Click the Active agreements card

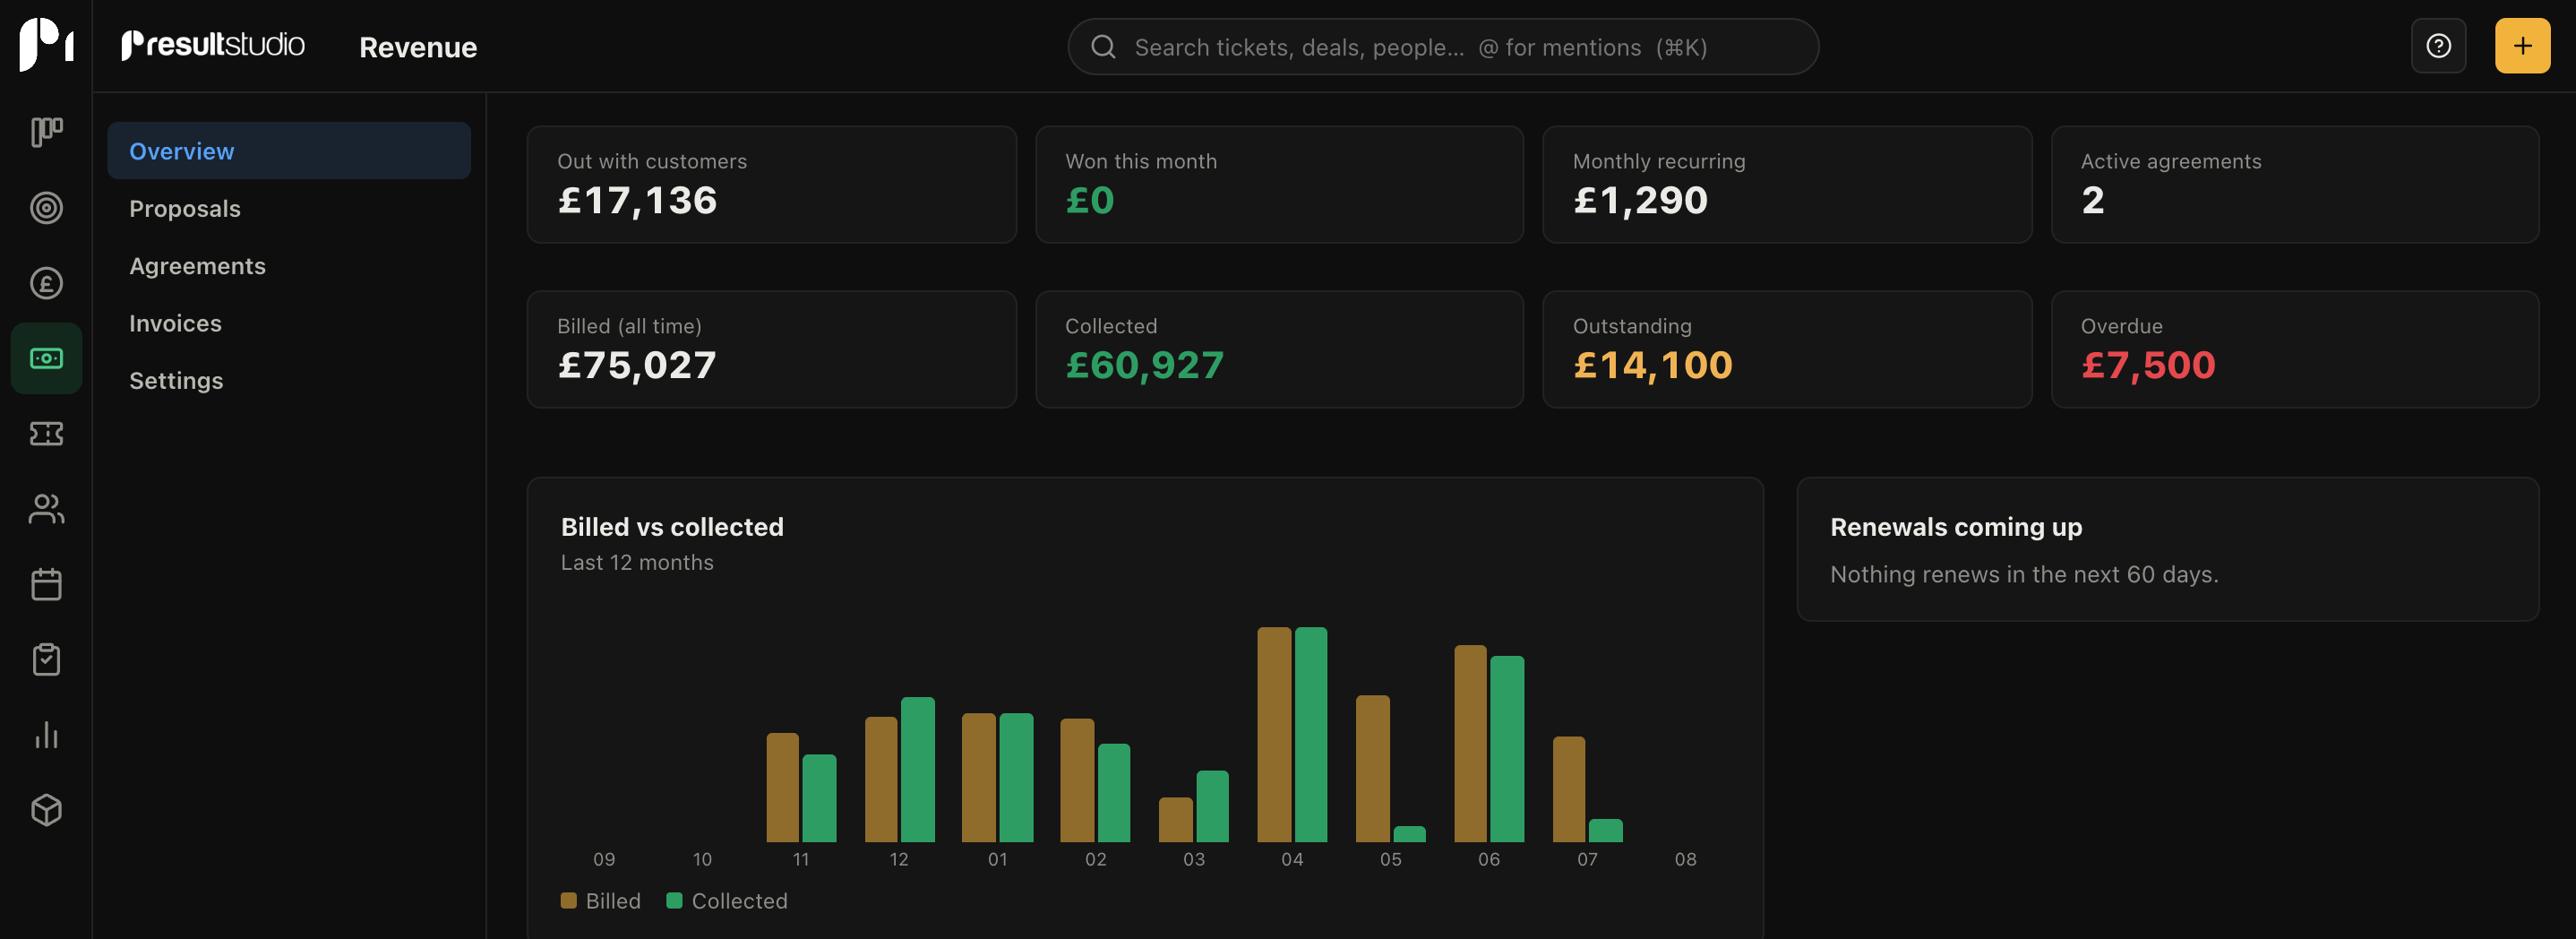(2295, 184)
